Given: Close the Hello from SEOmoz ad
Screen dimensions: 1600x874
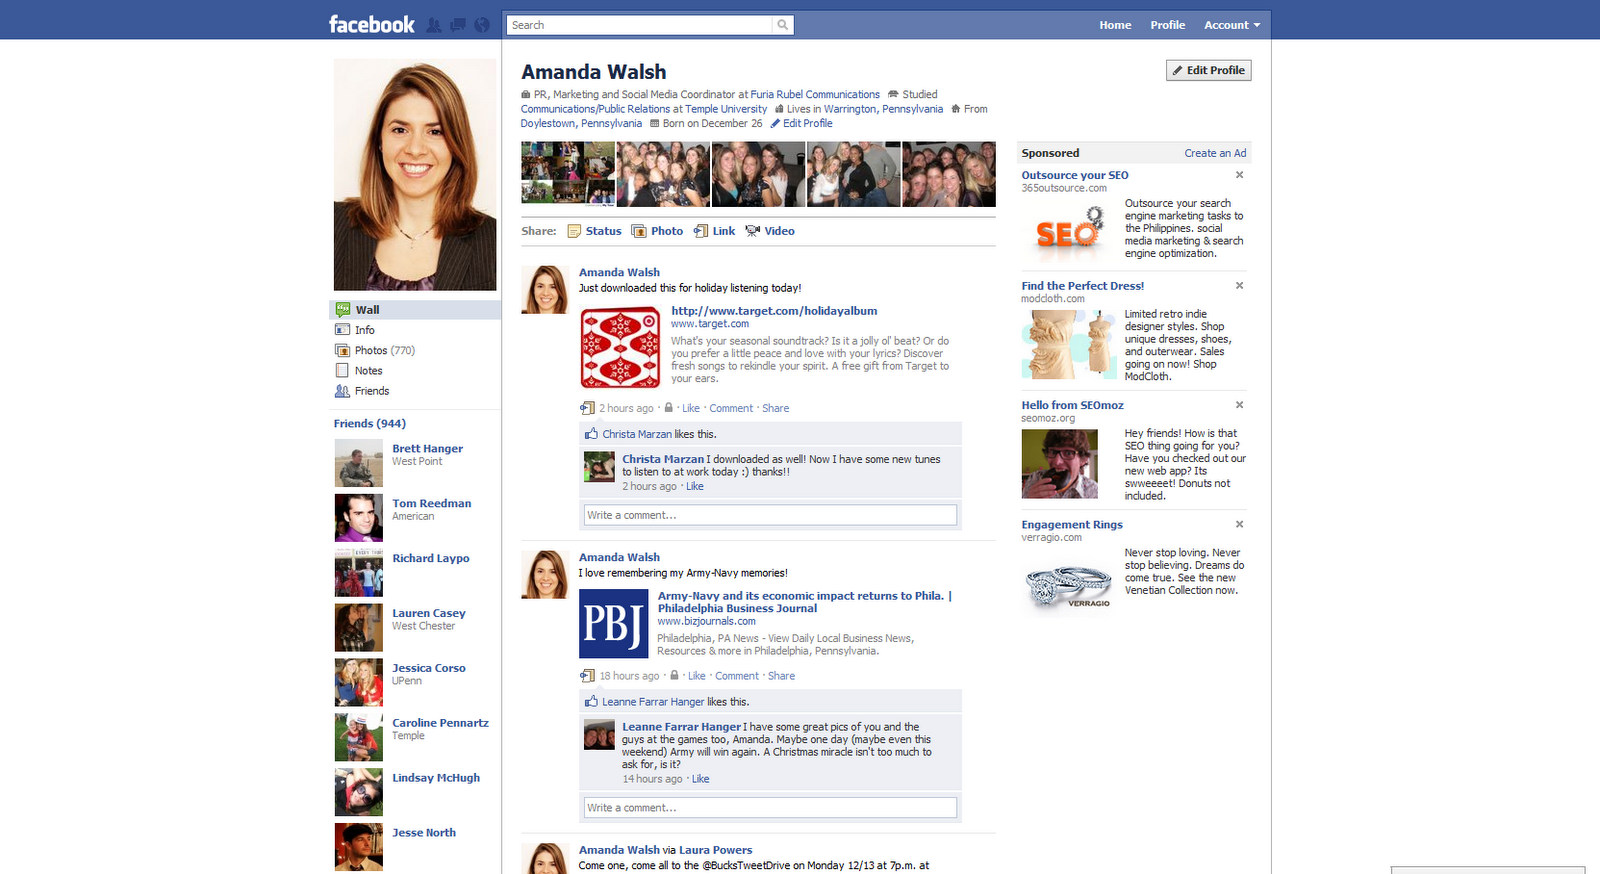Looking at the screenshot, I should tap(1239, 405).
